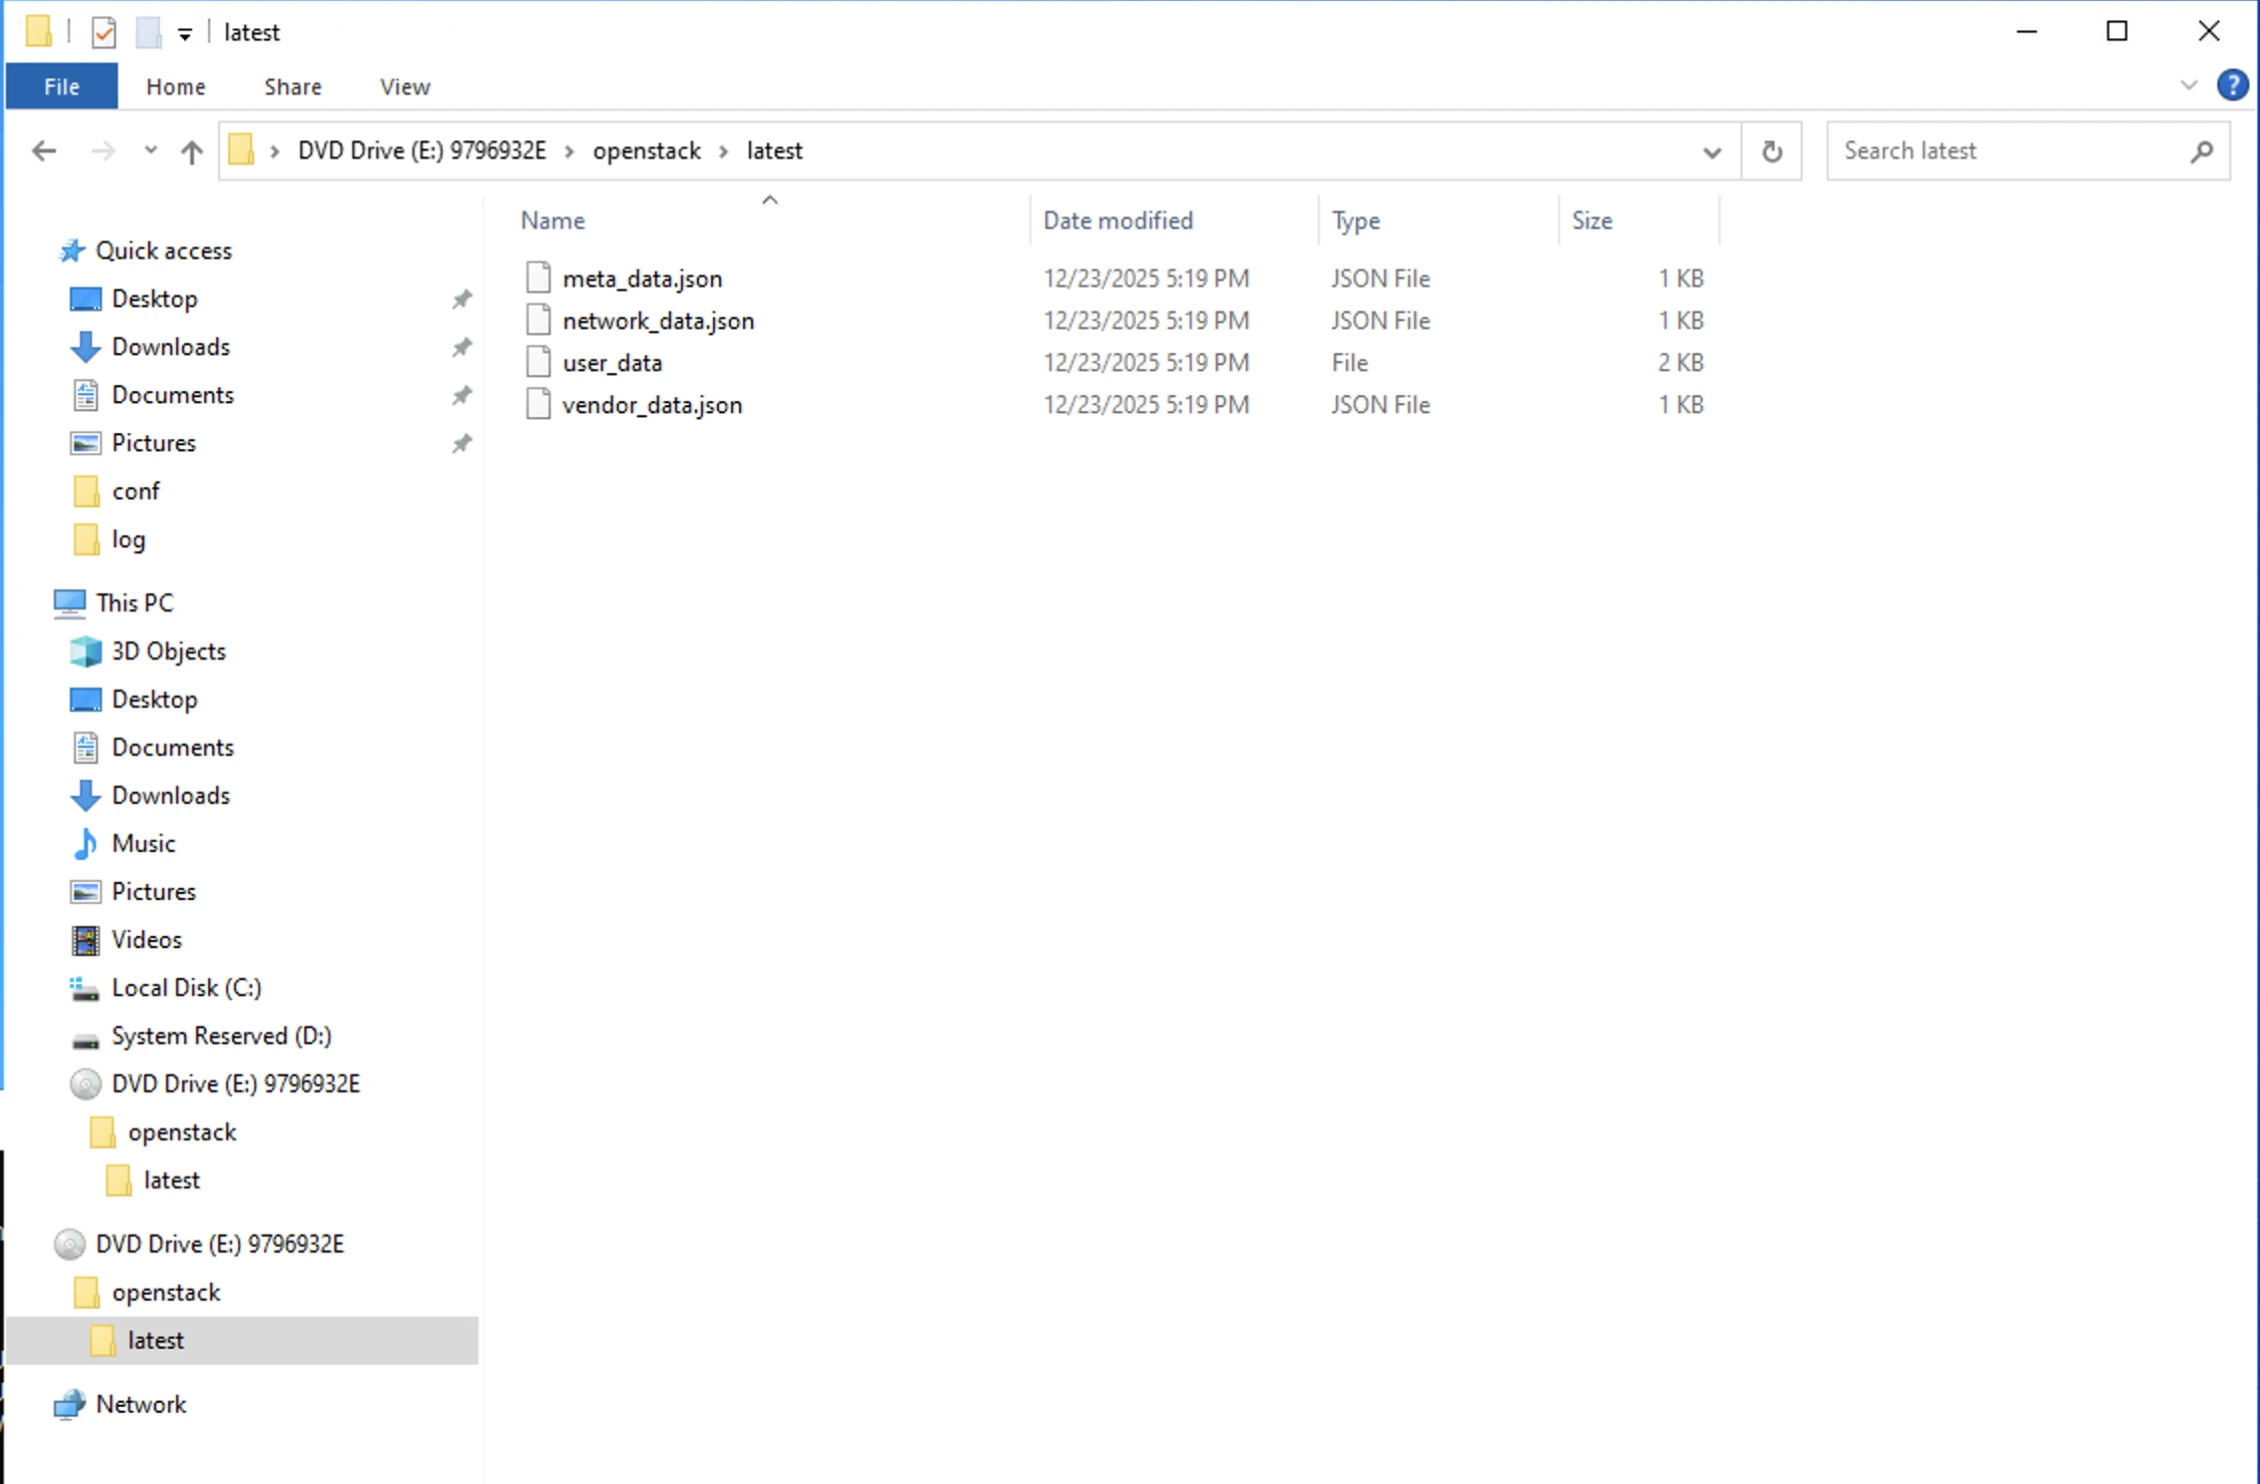Open Desktop under This PC

[155, 699]
